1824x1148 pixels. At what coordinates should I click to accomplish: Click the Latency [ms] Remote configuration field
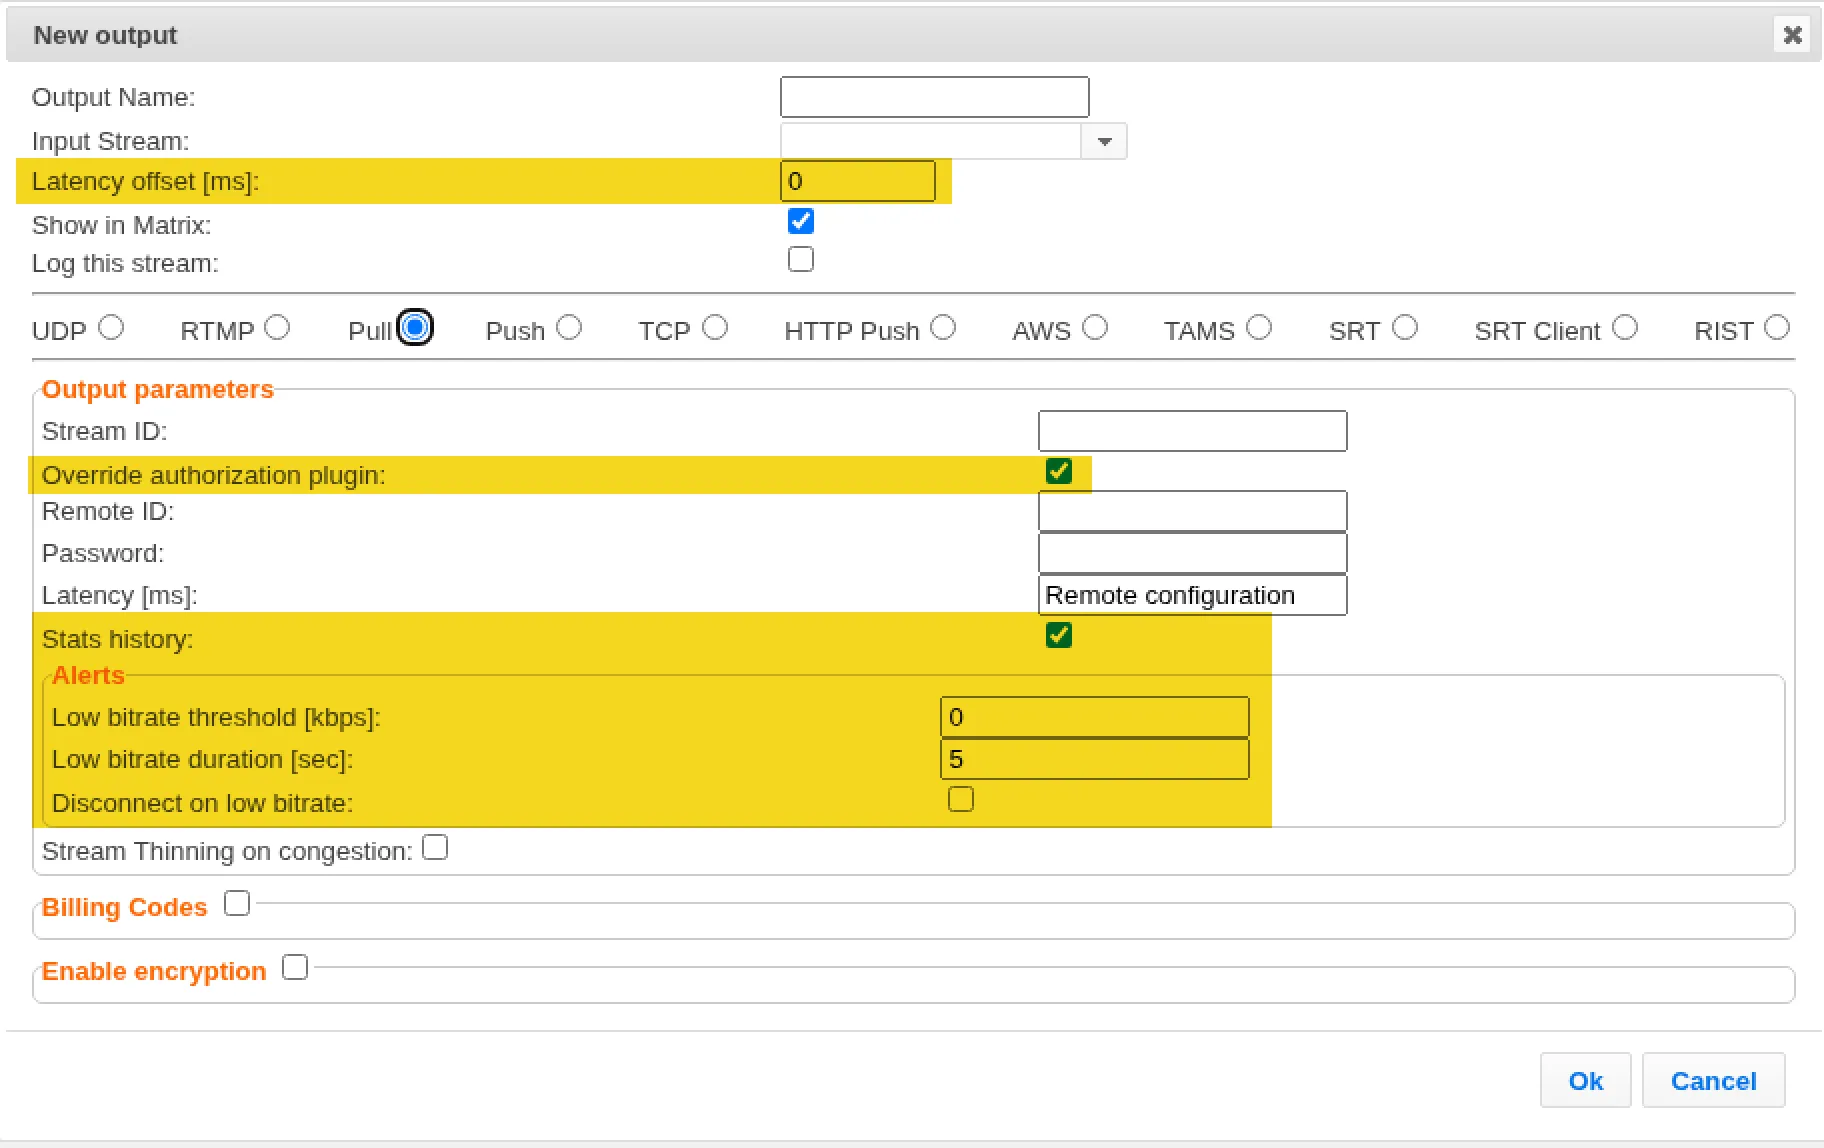point(1192,595)
